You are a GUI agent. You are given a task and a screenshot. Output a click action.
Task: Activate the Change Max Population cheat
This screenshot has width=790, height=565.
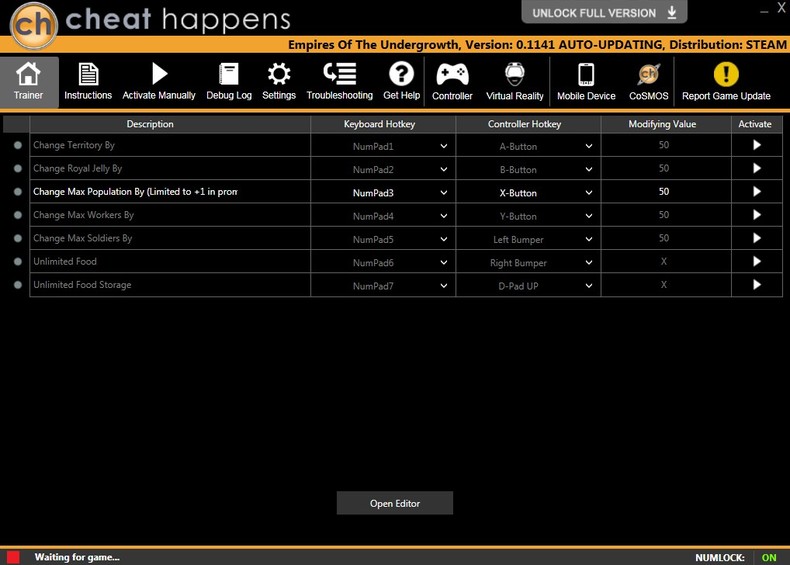(x=756, y=192)
